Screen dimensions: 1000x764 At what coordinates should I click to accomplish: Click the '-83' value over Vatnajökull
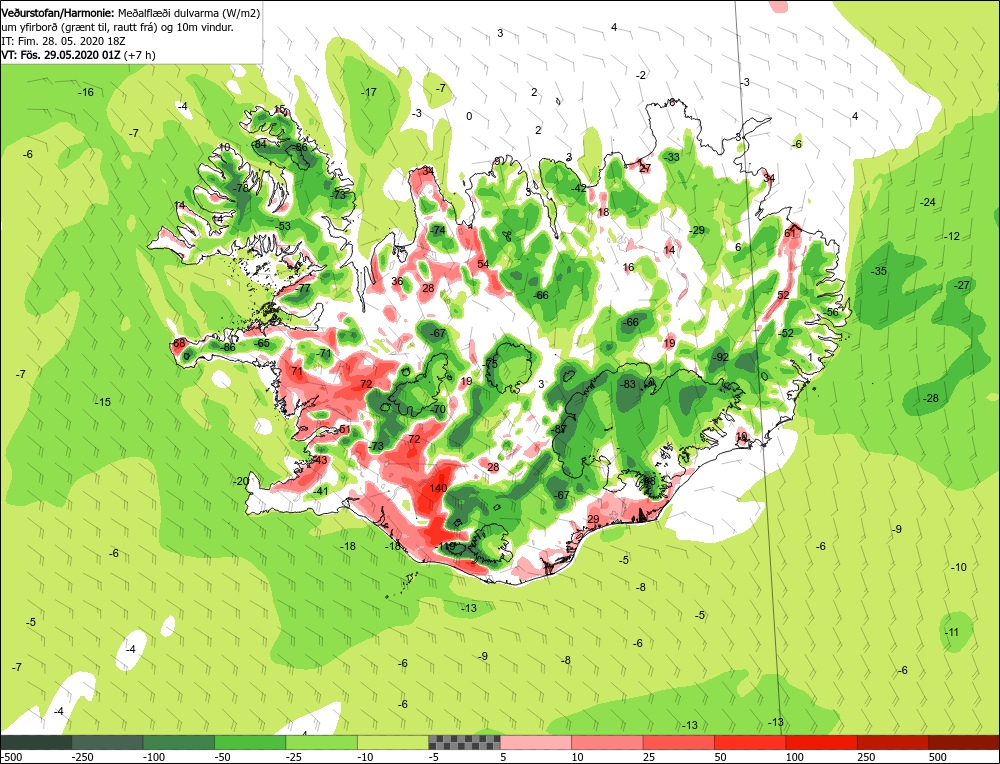[628, 384]
